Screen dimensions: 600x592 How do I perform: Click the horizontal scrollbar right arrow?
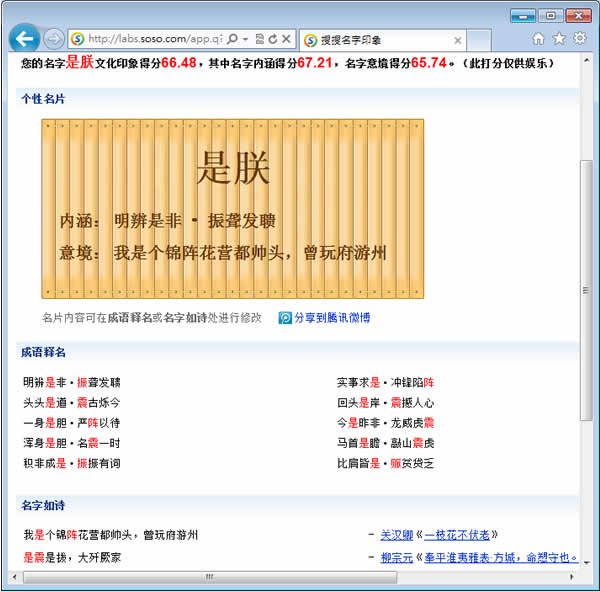click(571, 577)
